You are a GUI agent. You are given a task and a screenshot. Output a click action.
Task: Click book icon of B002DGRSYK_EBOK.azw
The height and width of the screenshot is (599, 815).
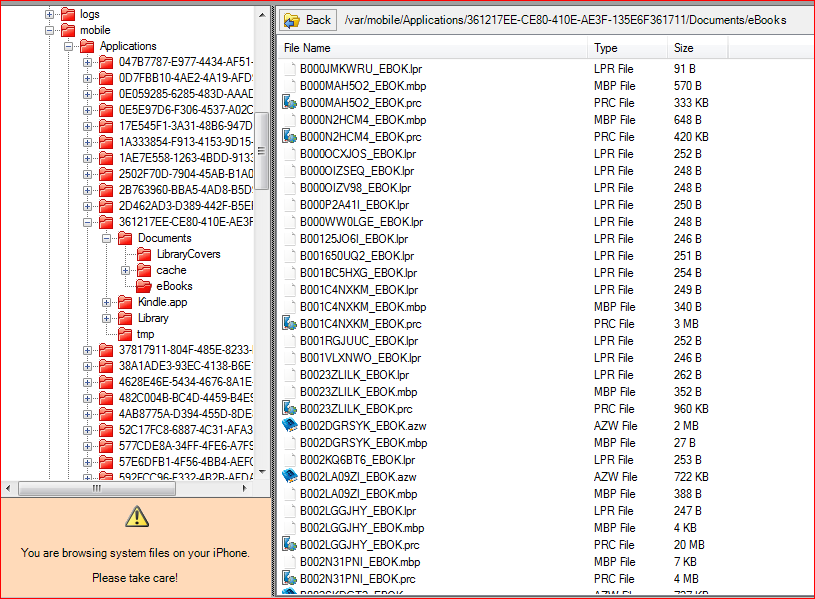289,425
